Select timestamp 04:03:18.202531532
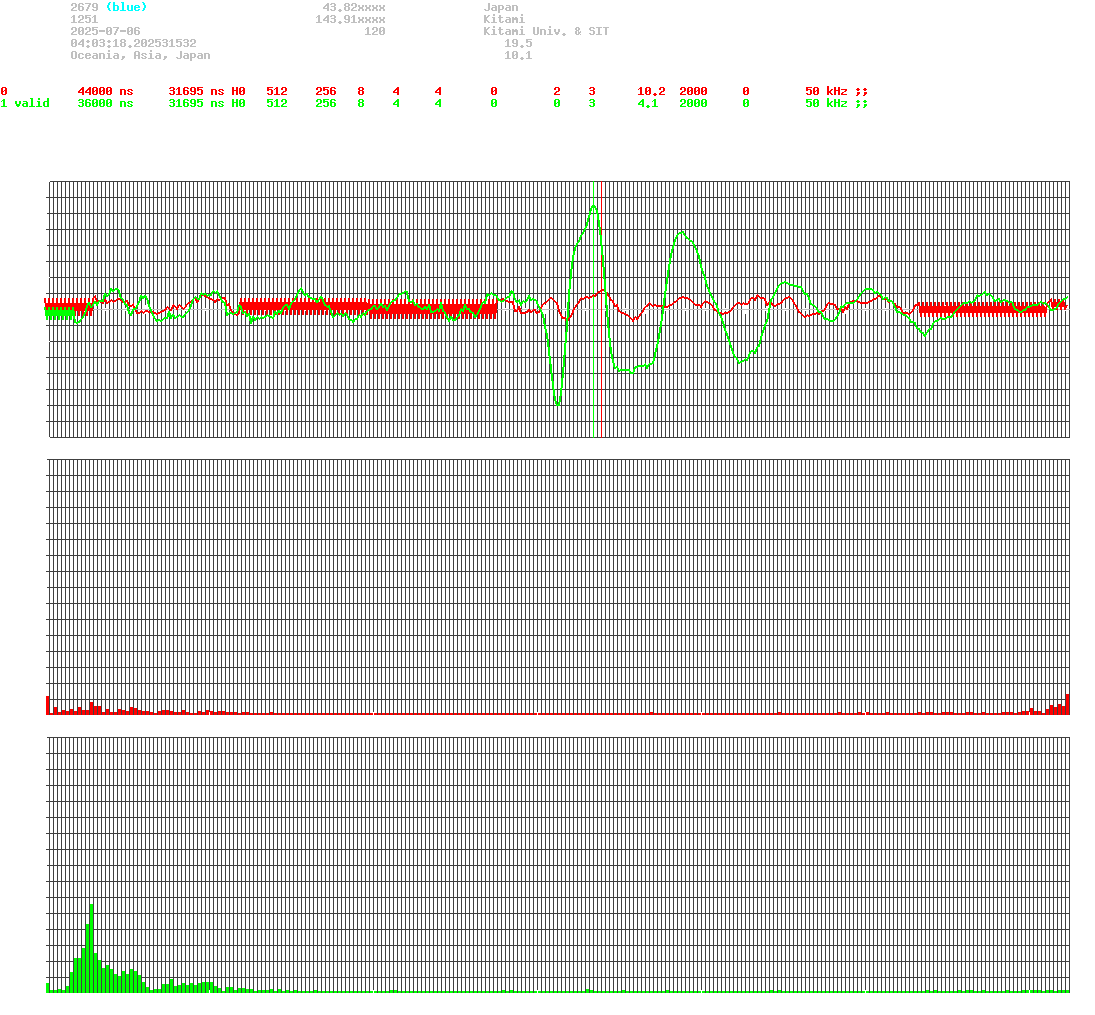This screenshot has width=1095, height=1015. click(133, 43)
